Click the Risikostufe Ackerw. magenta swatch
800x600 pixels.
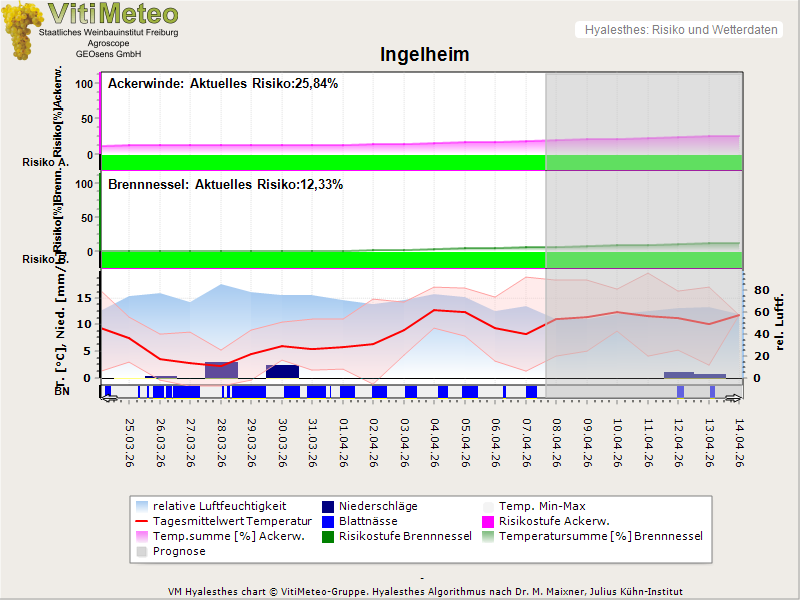tap(488, 521)
